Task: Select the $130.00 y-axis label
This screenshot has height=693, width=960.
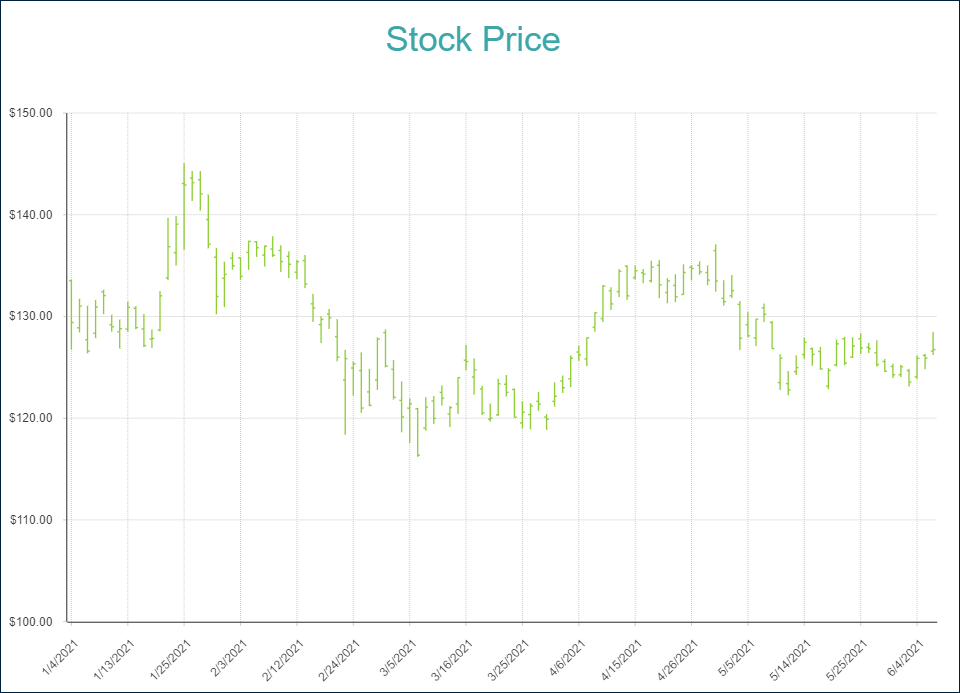Action: point(30,316)
